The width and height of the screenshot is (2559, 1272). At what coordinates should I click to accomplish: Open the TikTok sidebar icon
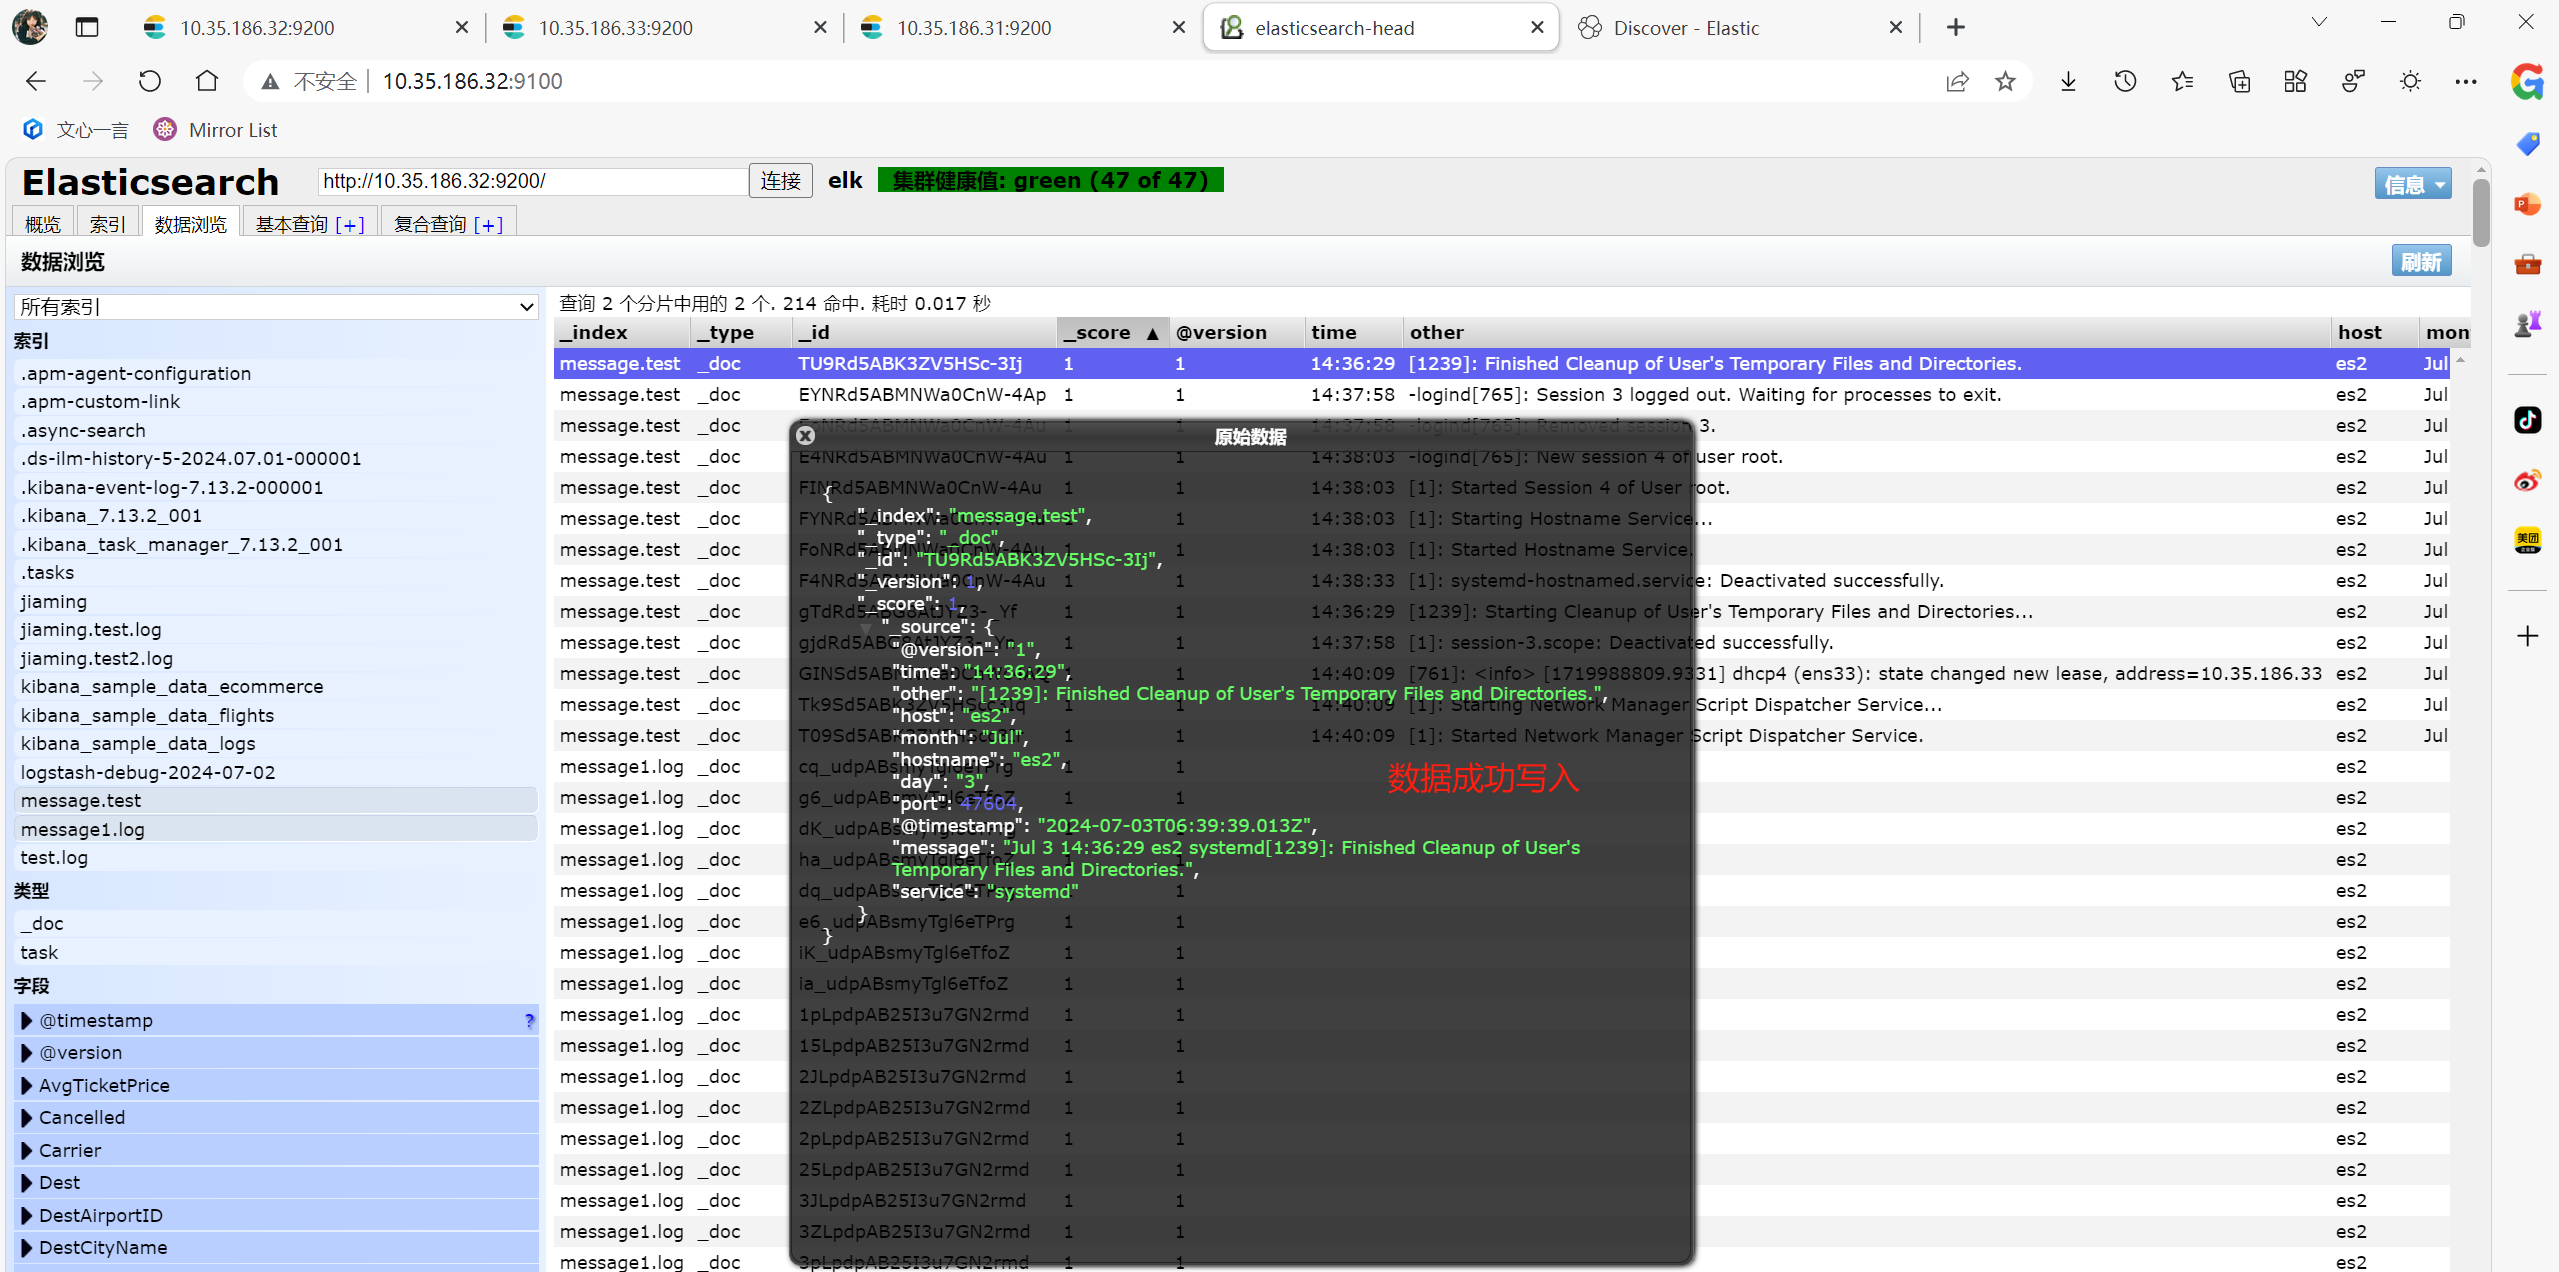click(x=2527, y=419)
